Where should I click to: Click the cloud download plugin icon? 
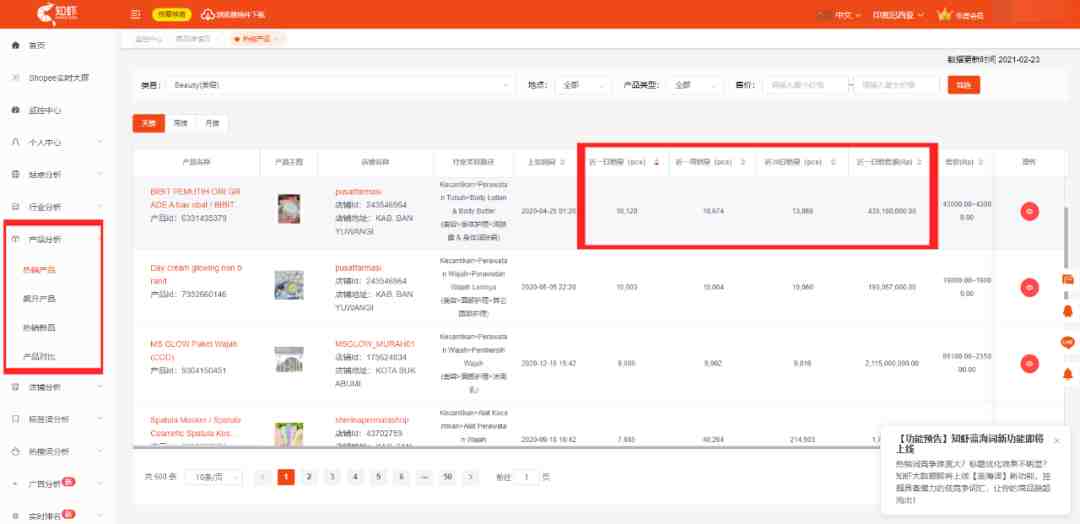(x=207, y=14)
